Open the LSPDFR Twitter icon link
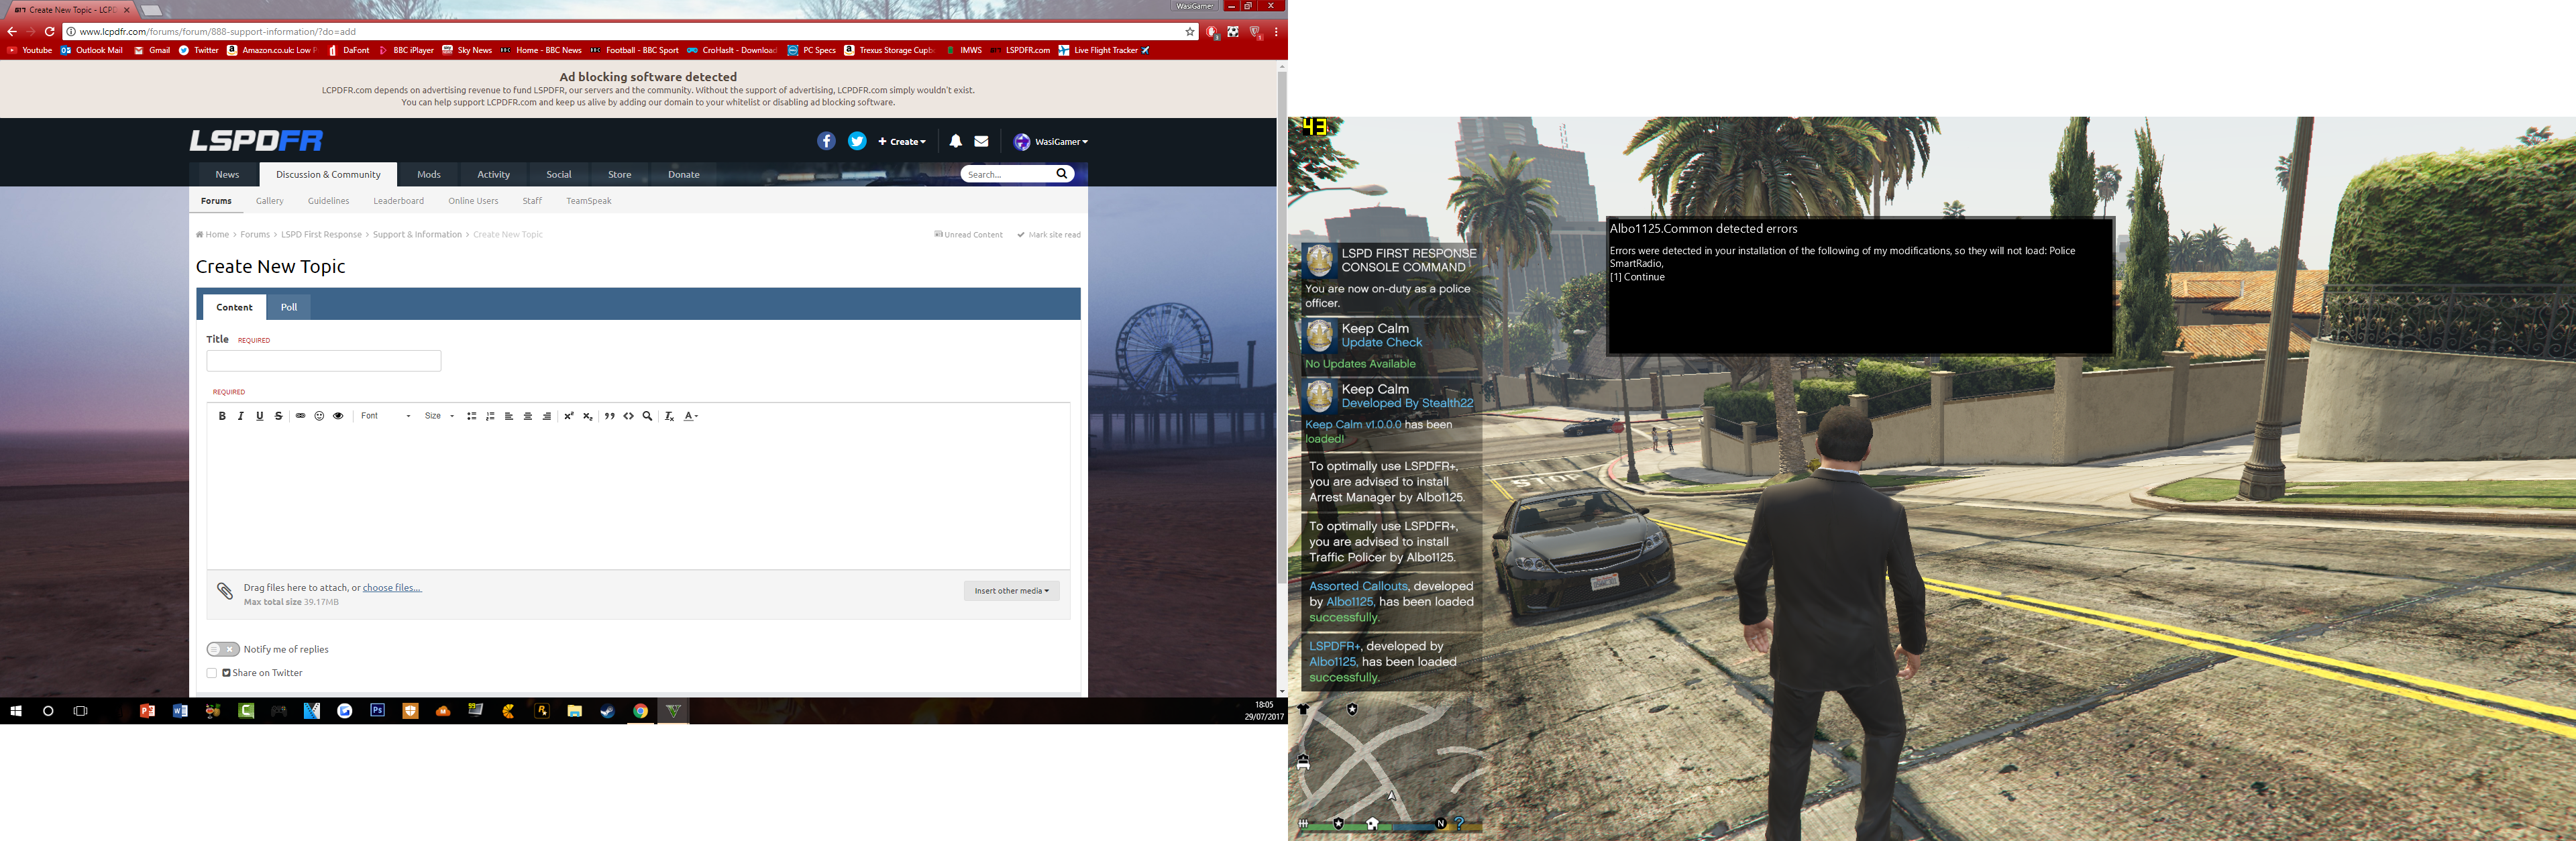The image size is (2576, 841). pyautogui.click(x=857, y=142)
